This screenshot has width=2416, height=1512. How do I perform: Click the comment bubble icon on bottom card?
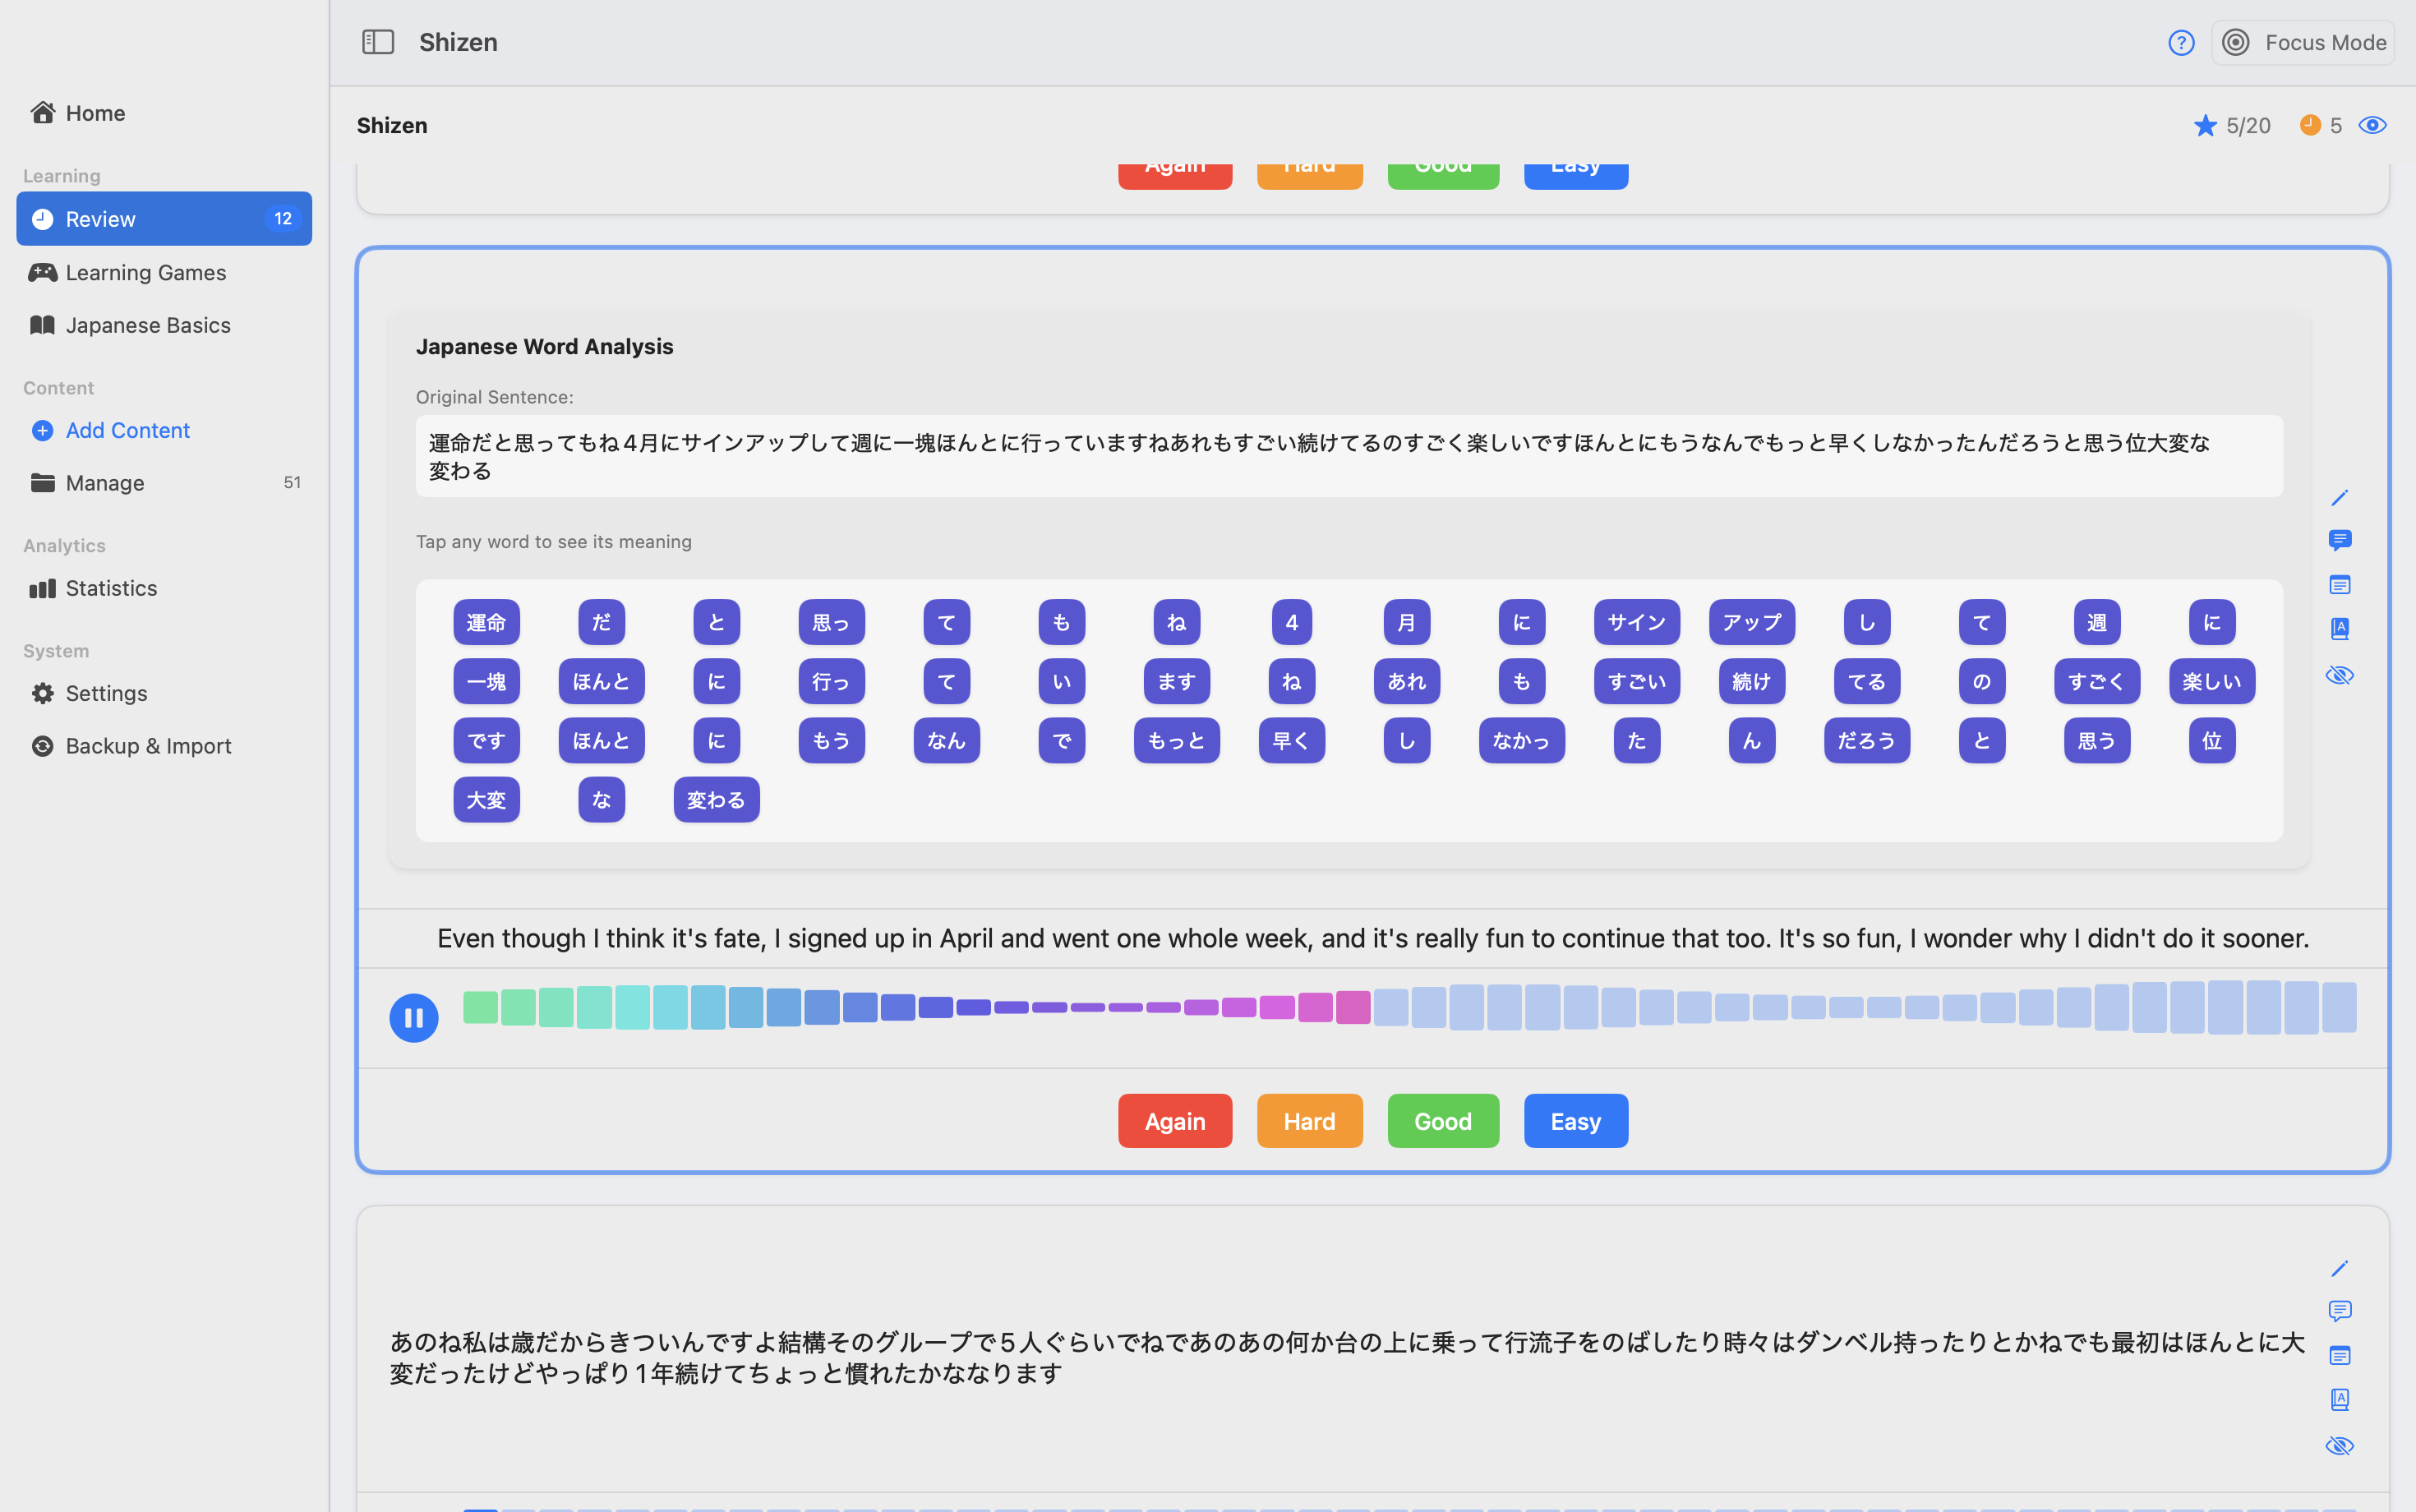[2339, 1311]
